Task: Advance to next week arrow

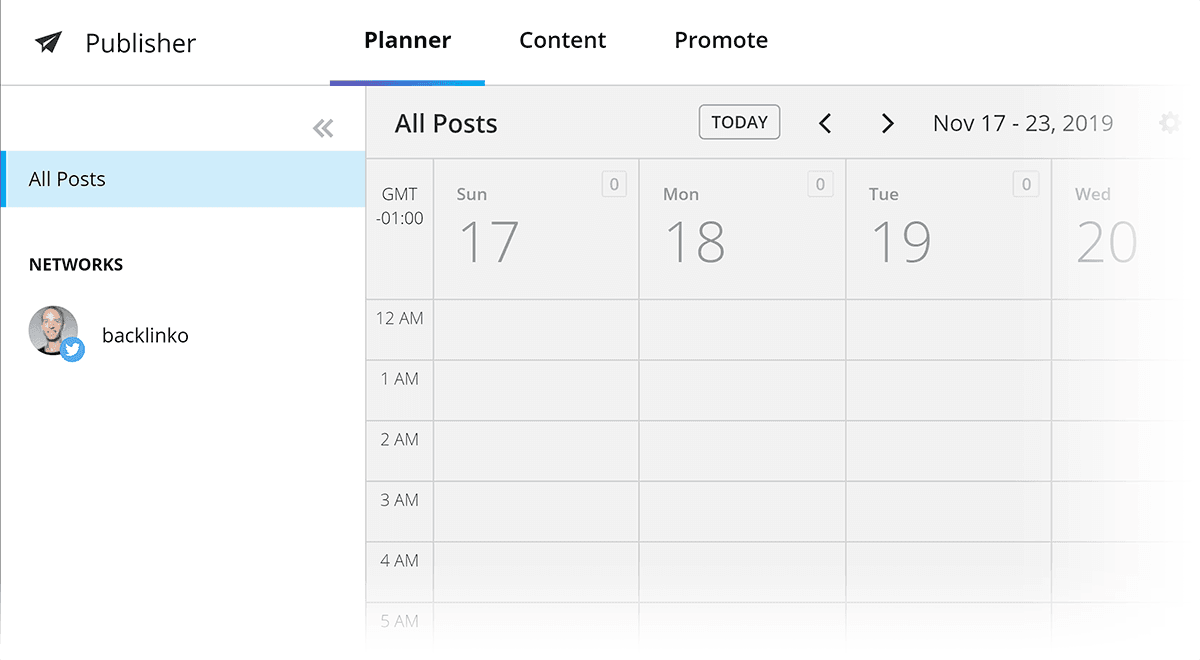Action: click(x=887, y=123)
